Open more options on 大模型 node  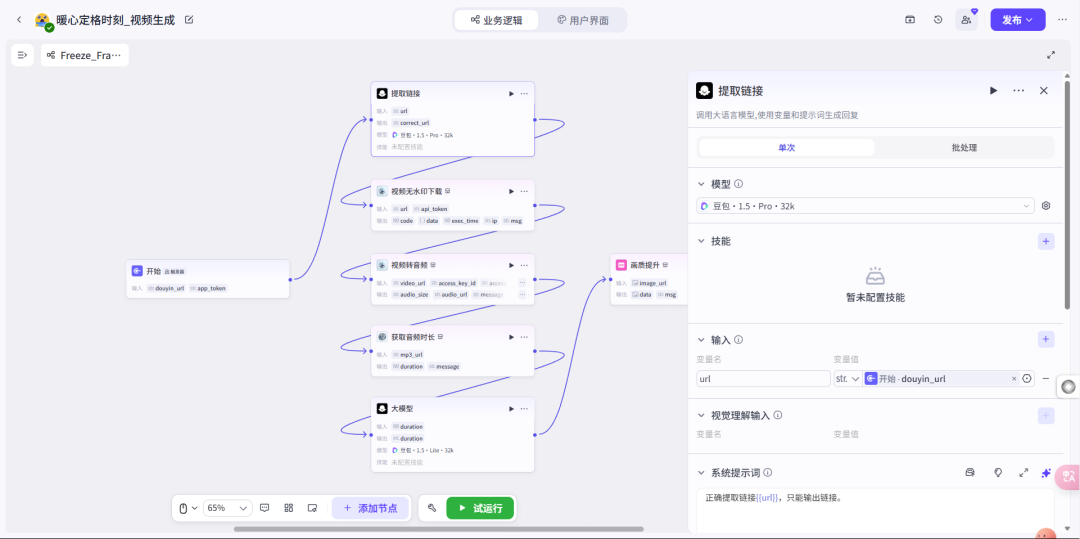[x=524, y=409]
